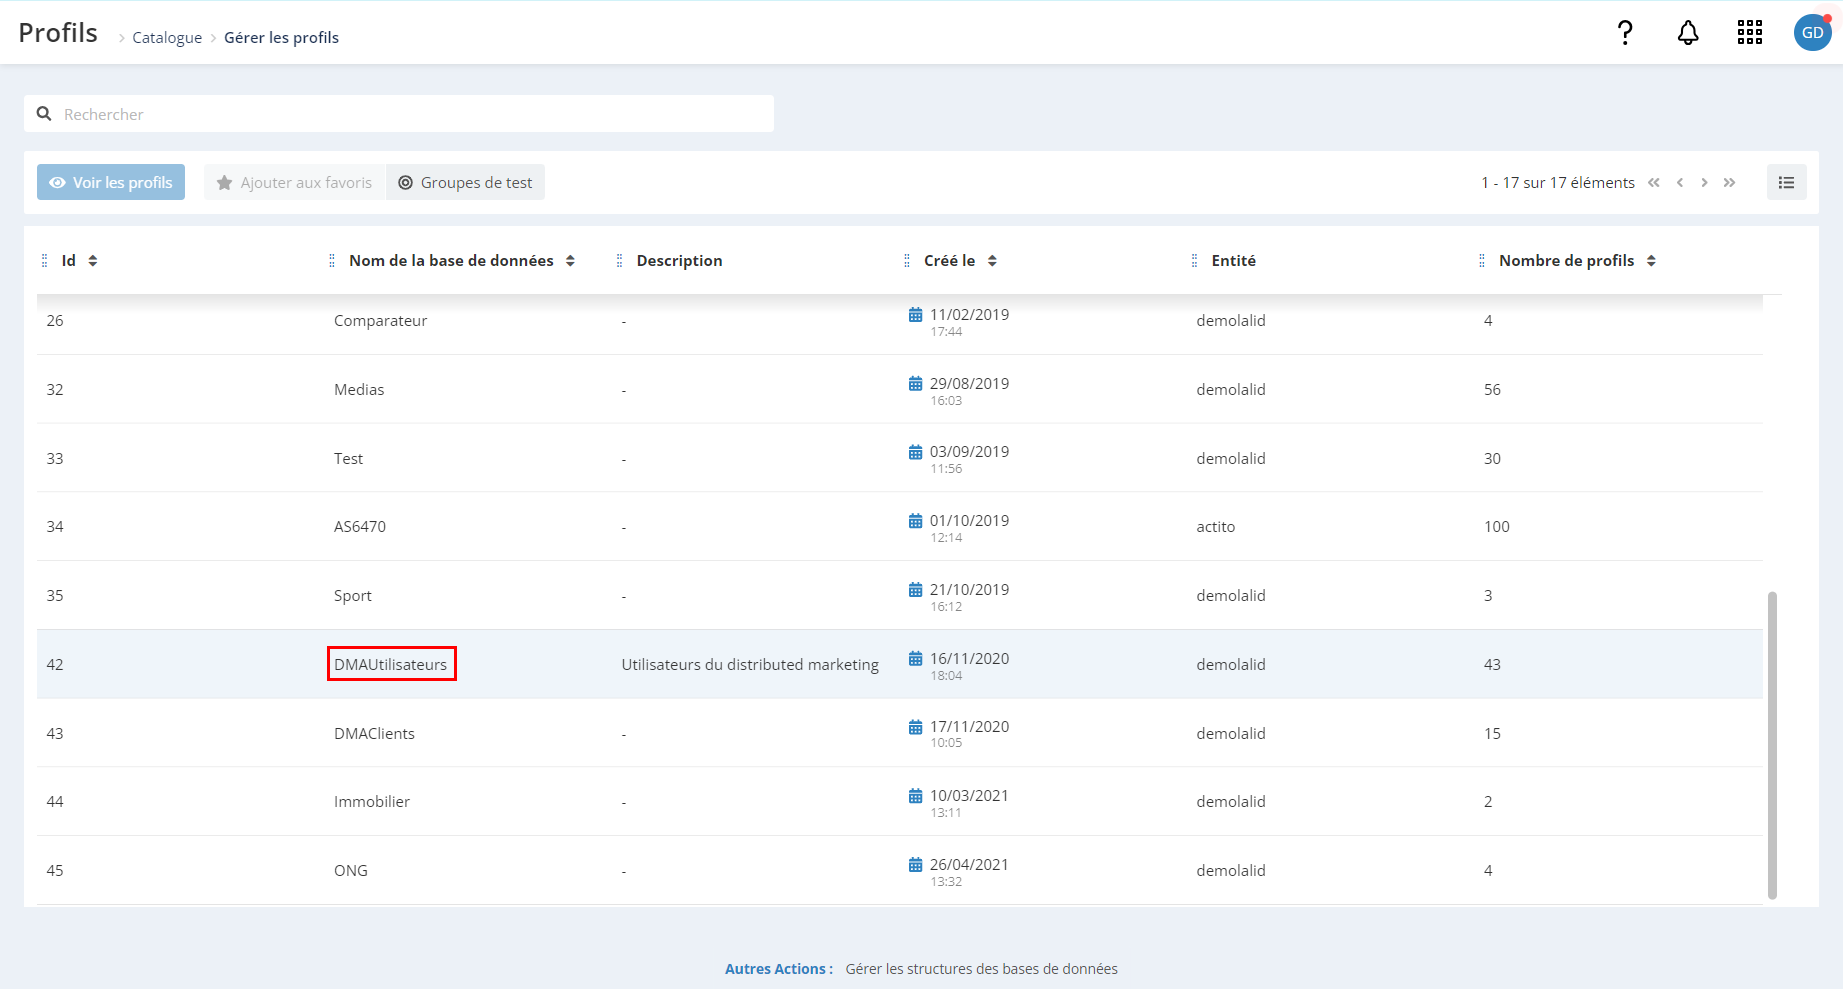Grab the Id column drag handle
This screenshot has width=1843, height=989.
pos(44,261)
